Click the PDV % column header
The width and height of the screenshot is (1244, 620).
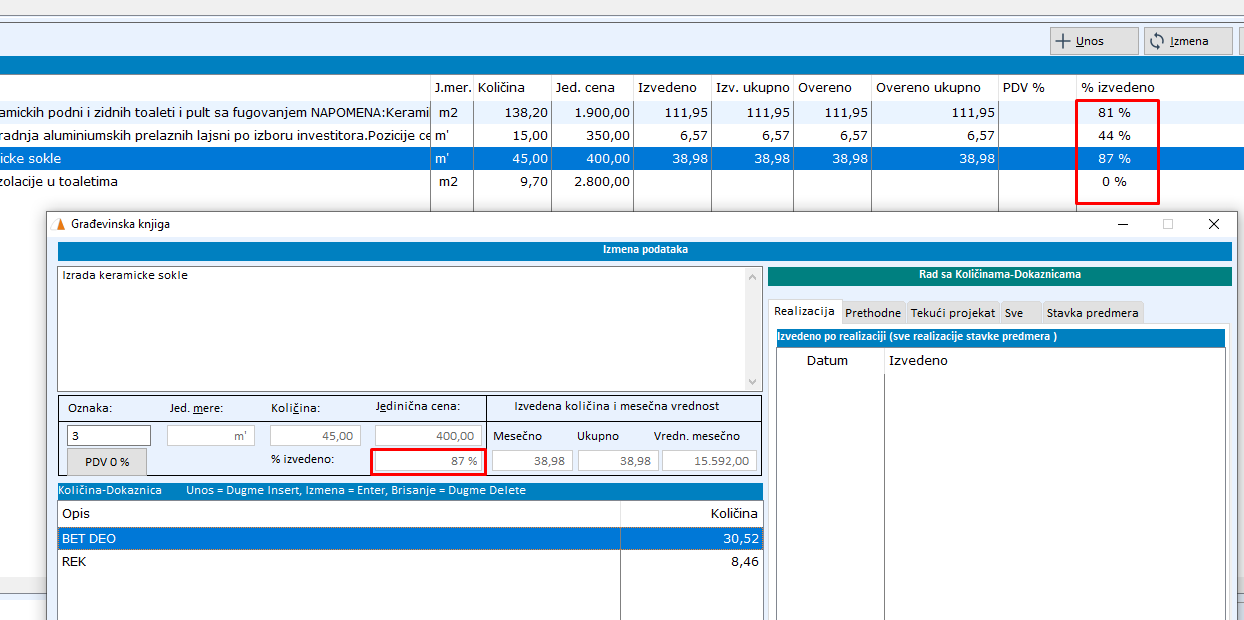[x=1038, y=88]
